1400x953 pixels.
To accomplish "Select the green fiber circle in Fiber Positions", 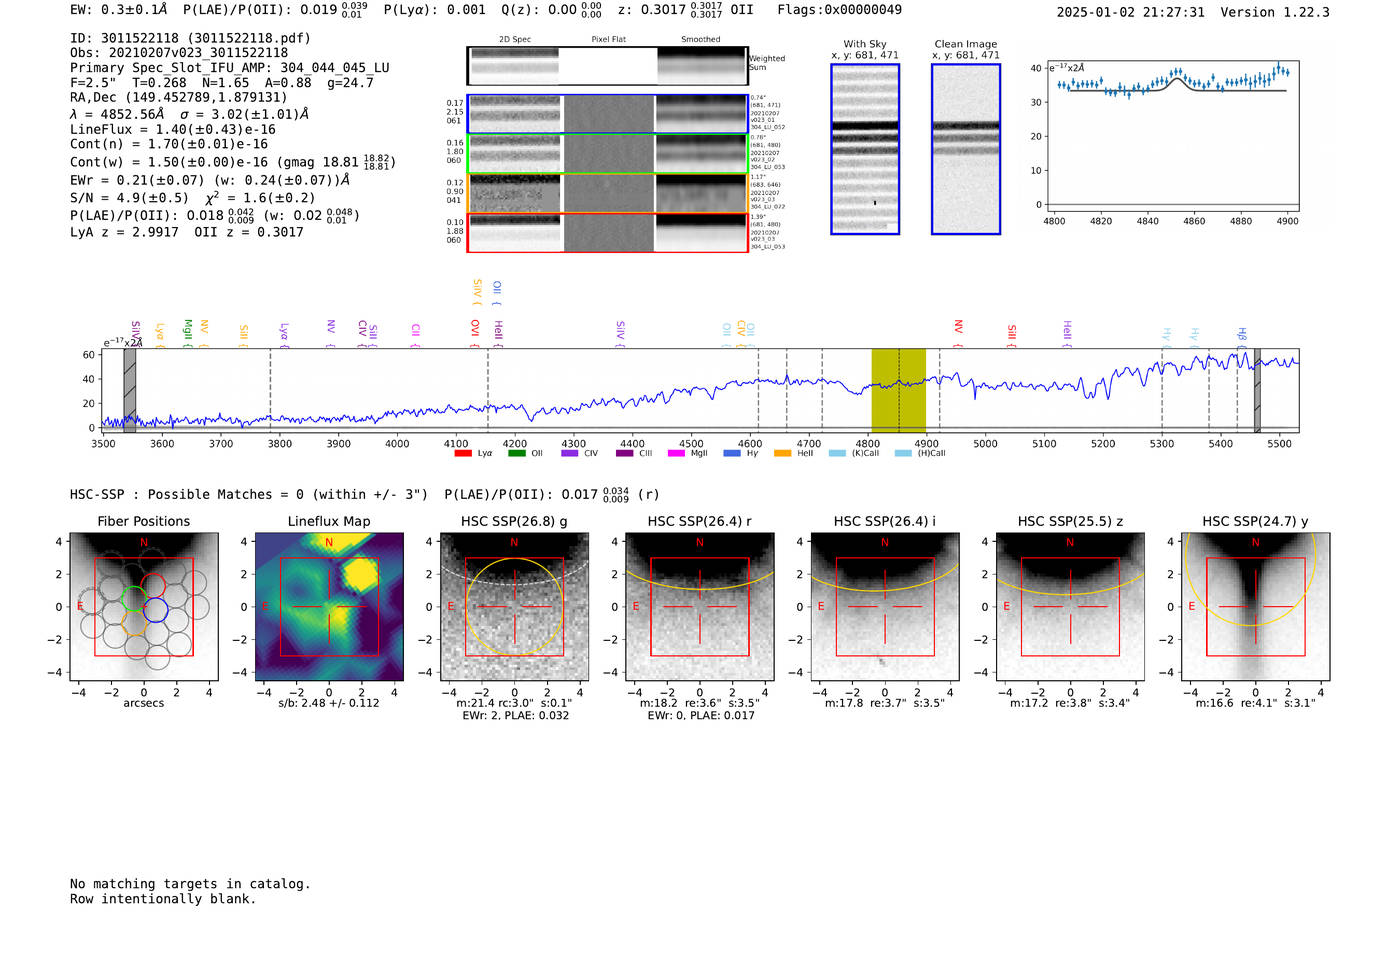I will point(134,600).
